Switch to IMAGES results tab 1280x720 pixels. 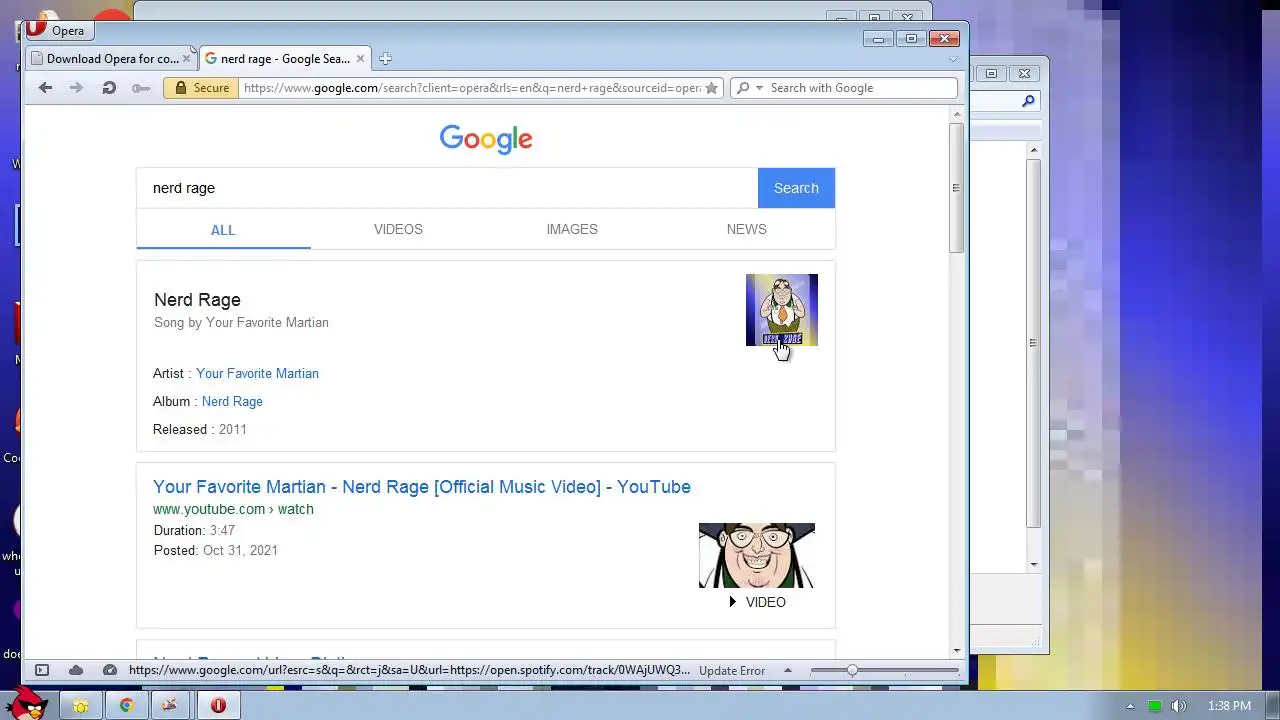pos(572,229)
